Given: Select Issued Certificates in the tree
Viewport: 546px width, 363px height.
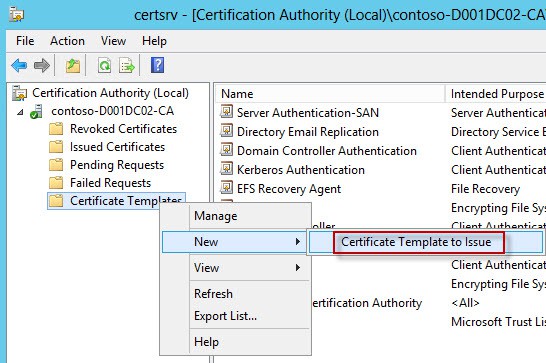Looking at the screenshot, I should pos(117,147).
